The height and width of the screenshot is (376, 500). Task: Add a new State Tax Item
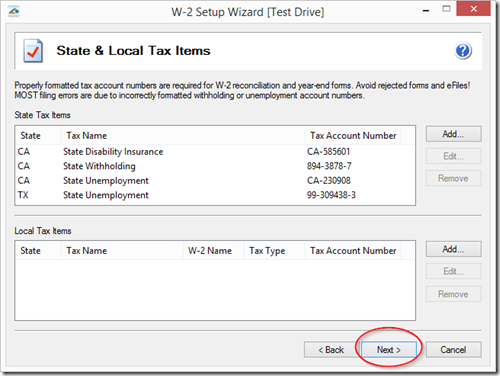[453, 134]
